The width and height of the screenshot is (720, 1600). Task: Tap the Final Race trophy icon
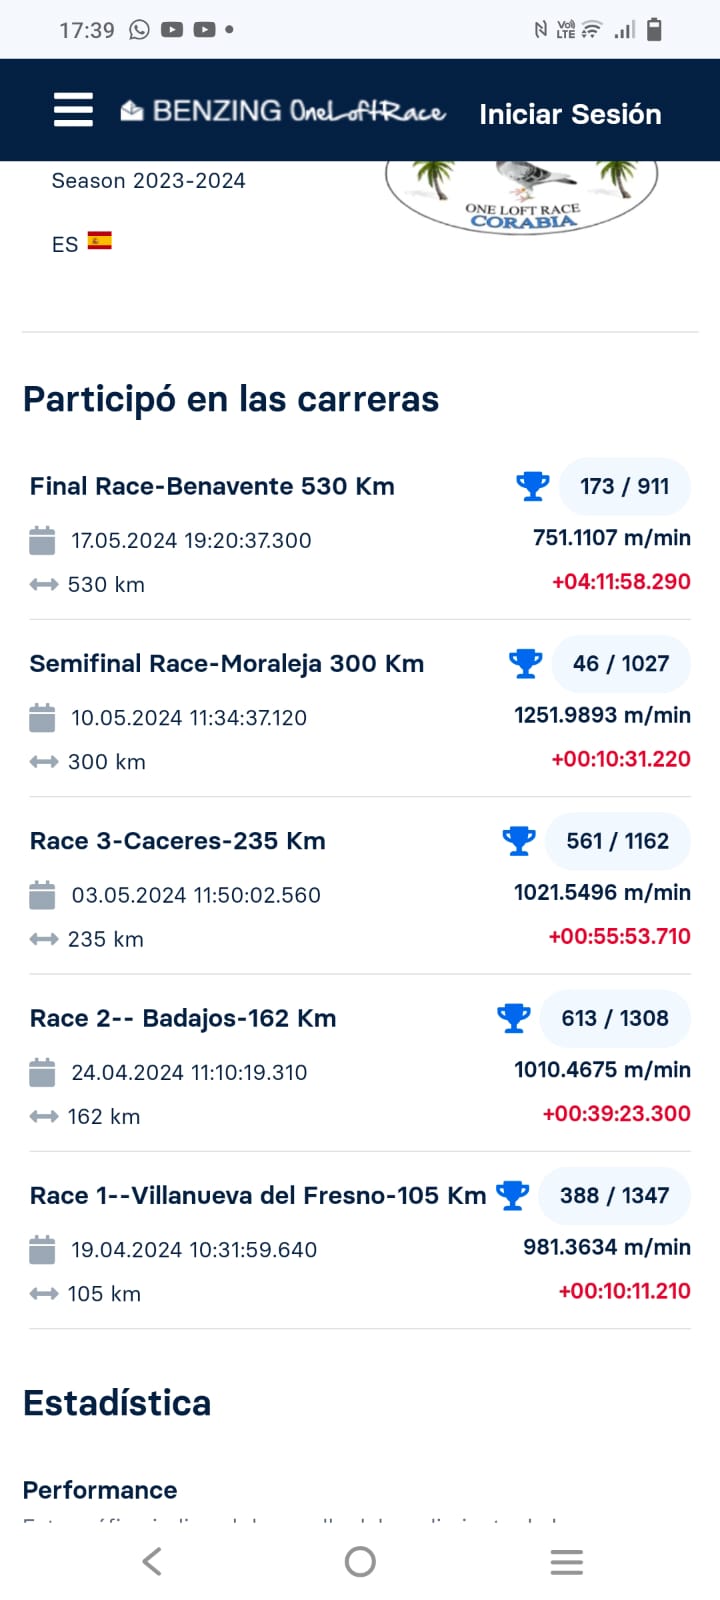pyautogui.click(x=532, y=486)
